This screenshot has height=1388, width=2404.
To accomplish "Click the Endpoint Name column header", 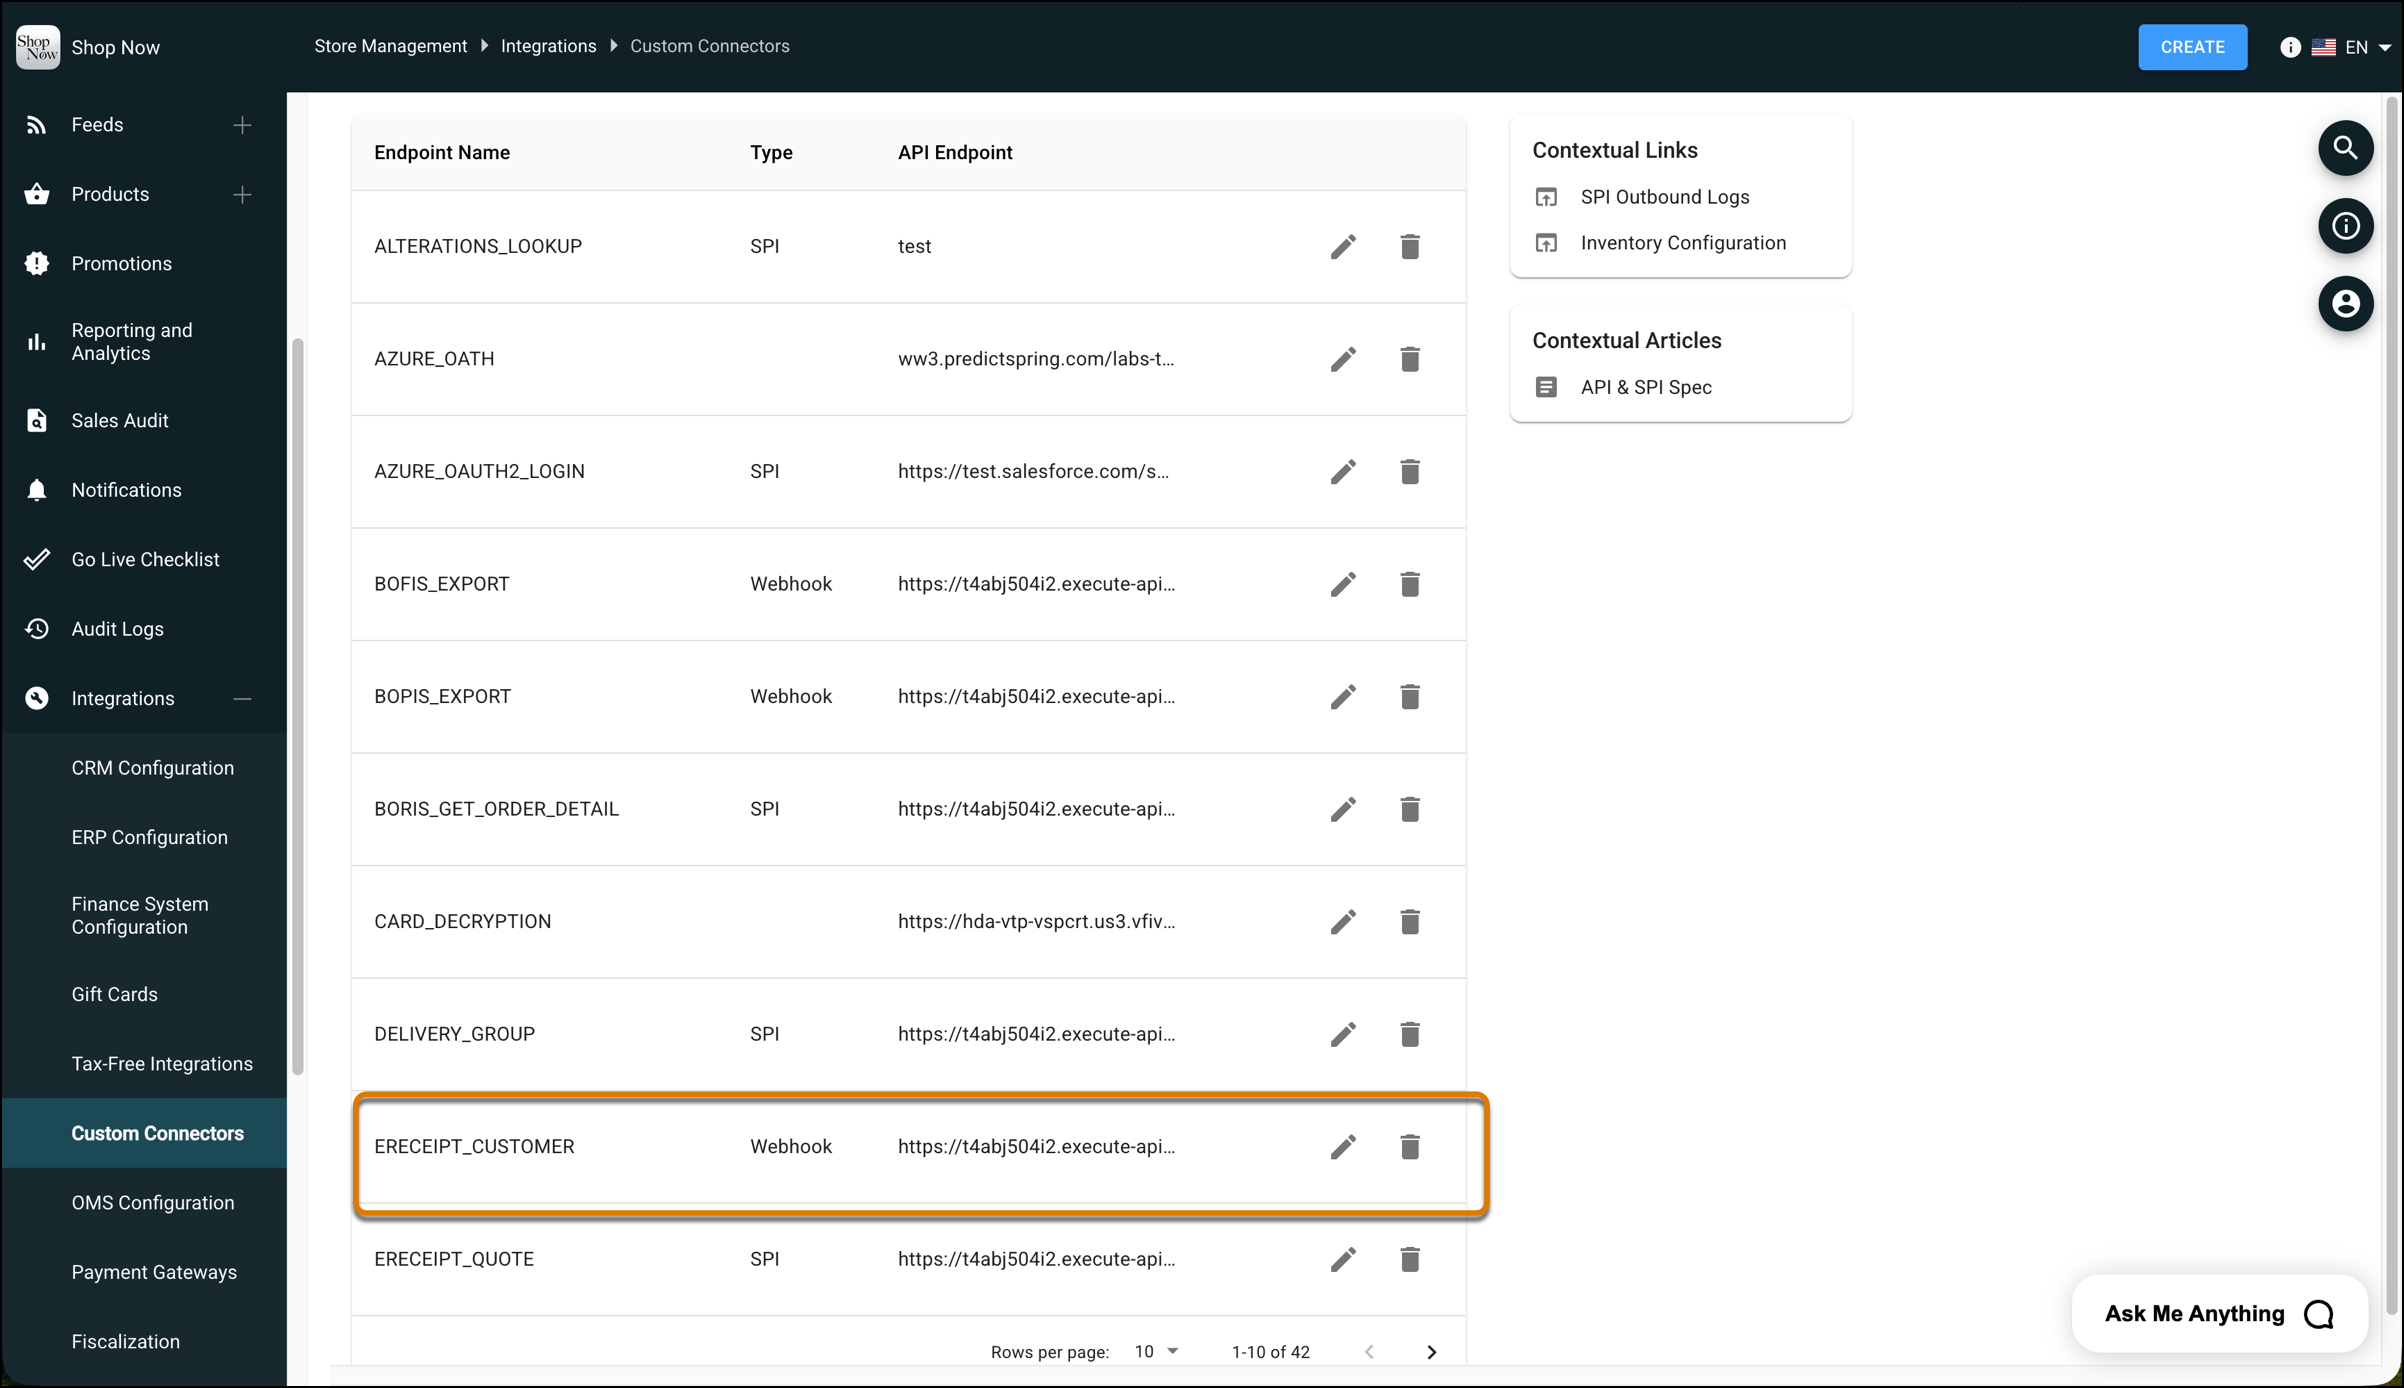I will pyautogui.click(x=442, y=152).
